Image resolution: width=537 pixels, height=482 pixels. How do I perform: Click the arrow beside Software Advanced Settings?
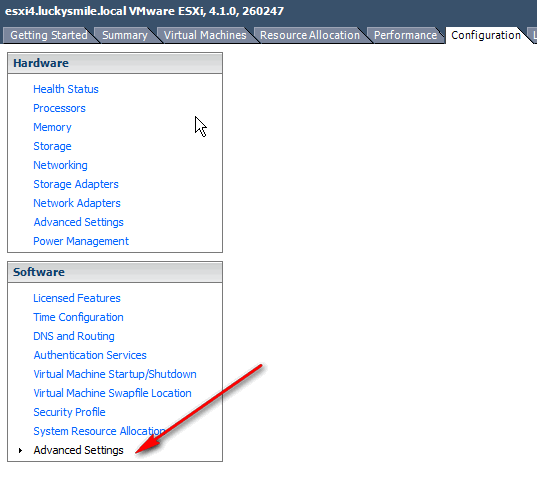(x=21, y=450)
